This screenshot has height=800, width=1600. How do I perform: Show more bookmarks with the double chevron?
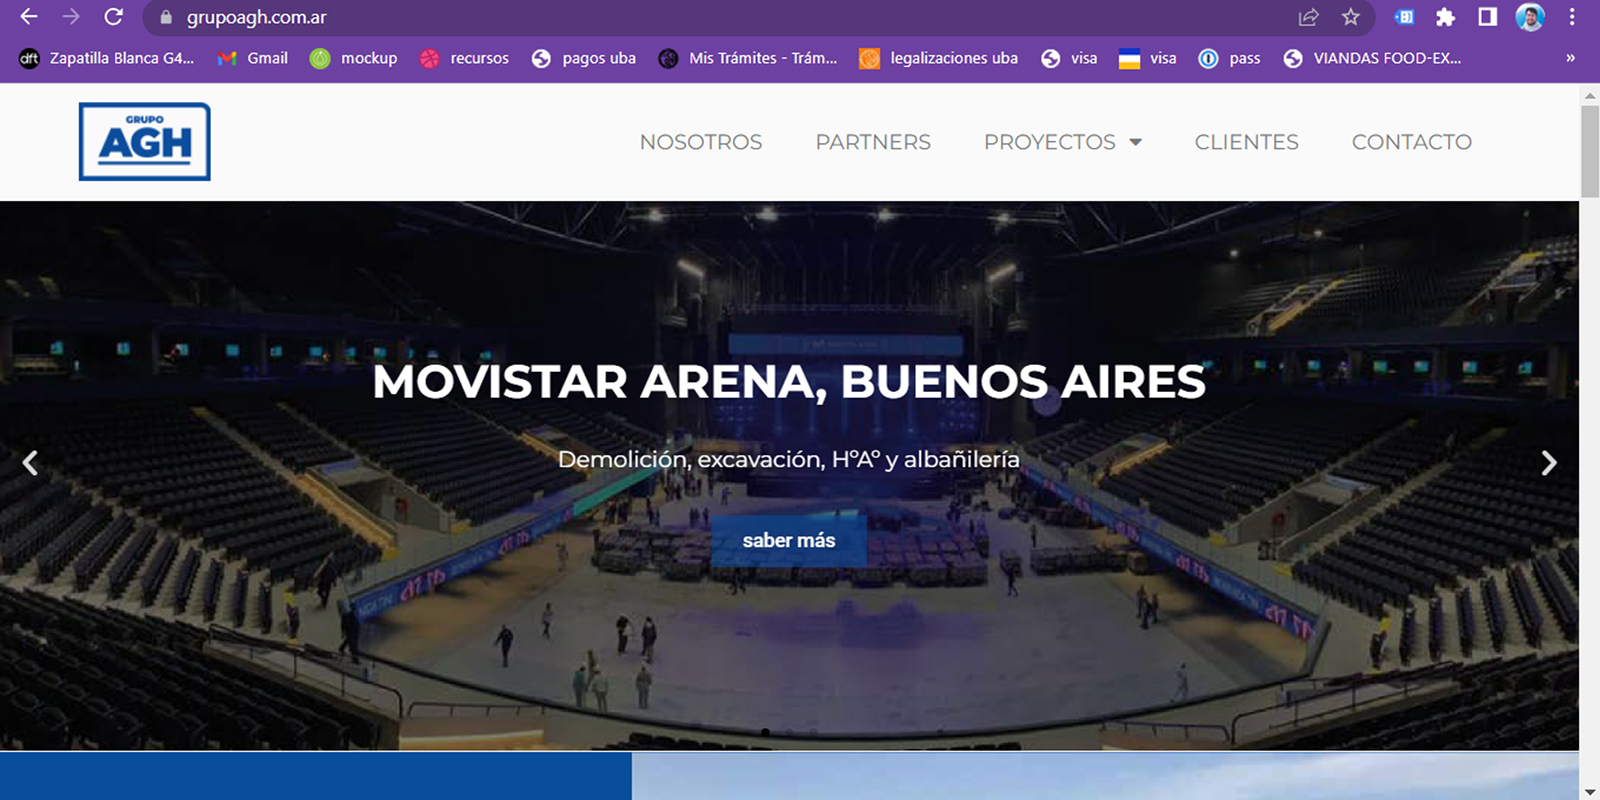(1570, 58)
